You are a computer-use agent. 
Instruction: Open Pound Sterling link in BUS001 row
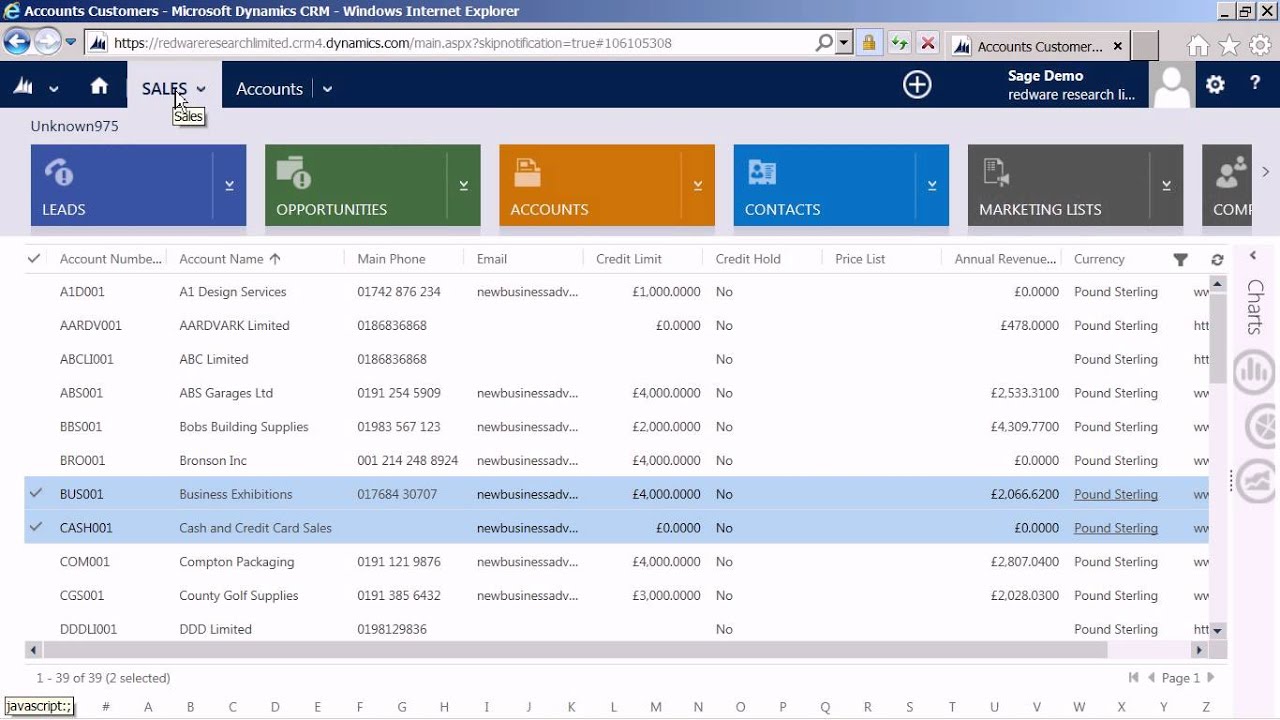pos(1116,494)
